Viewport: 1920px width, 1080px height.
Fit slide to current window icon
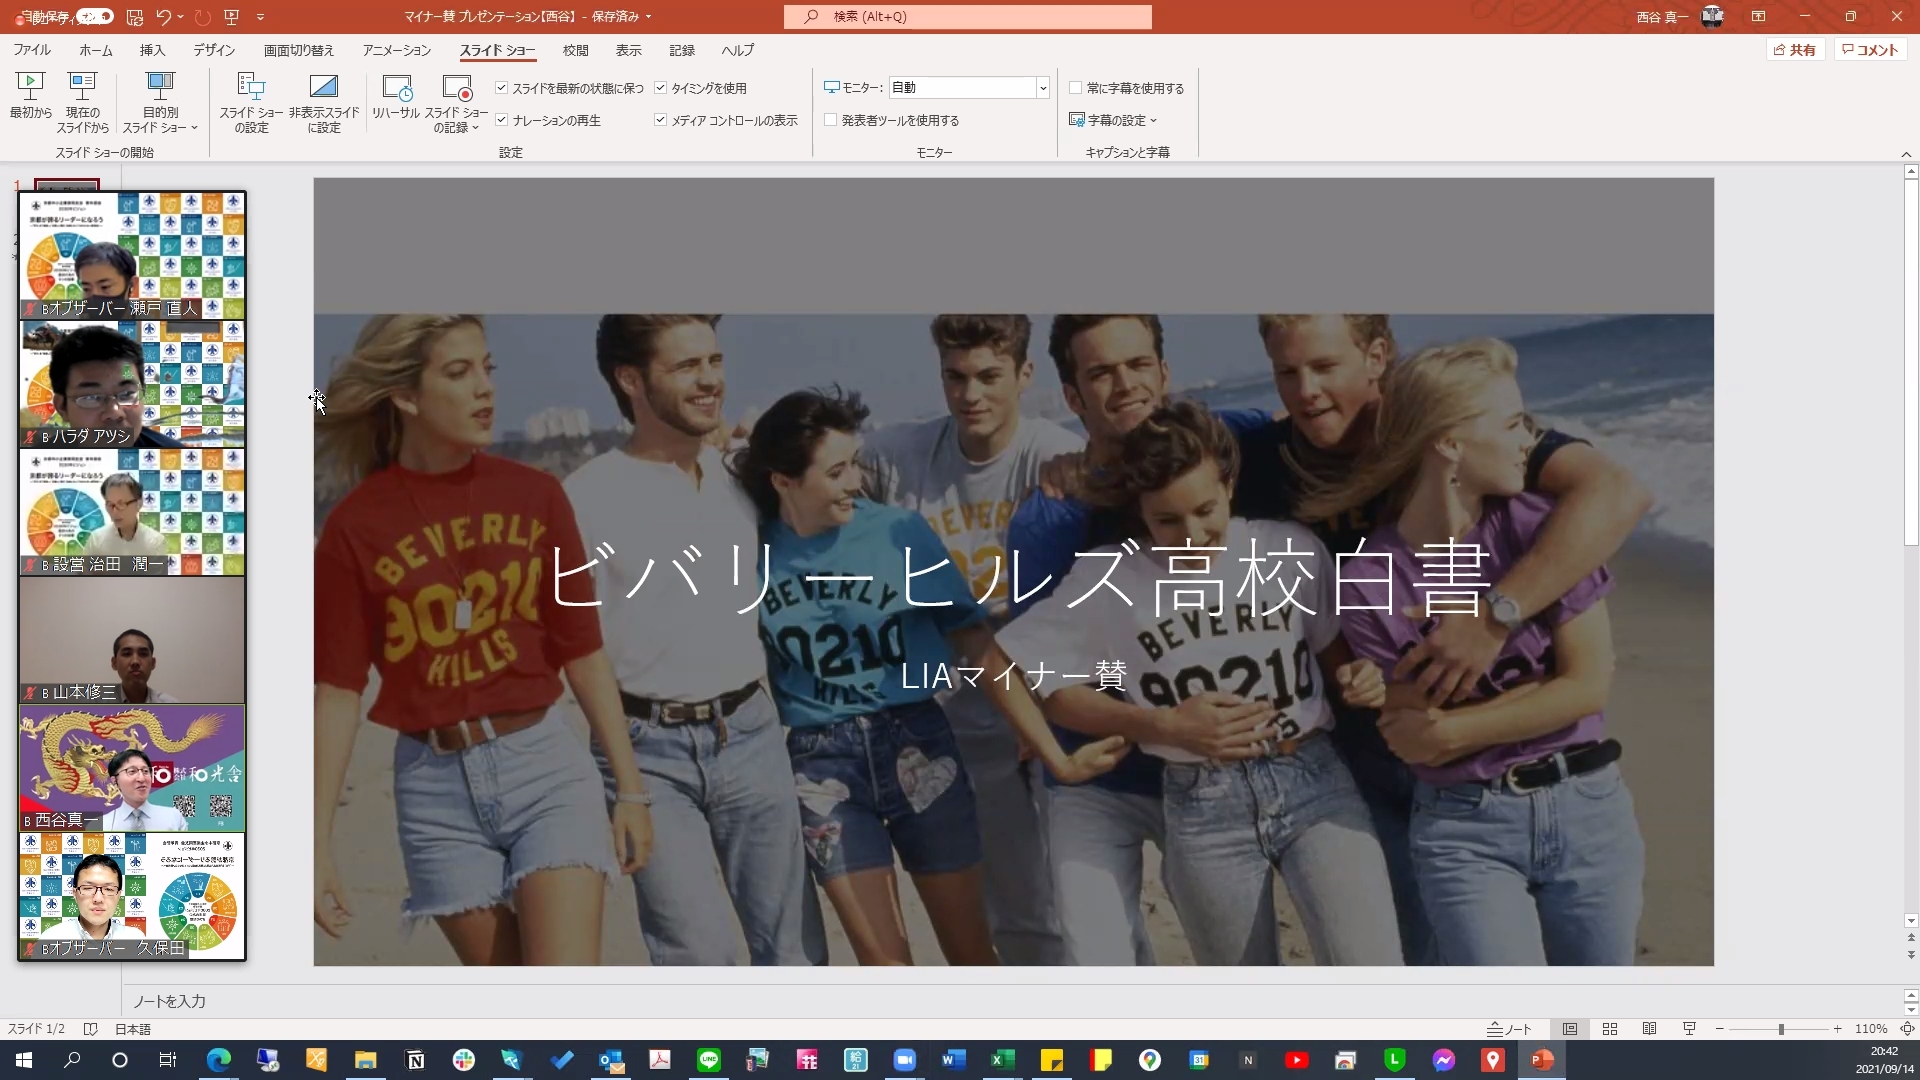pyautogui.click(x=1907, y=1029)
